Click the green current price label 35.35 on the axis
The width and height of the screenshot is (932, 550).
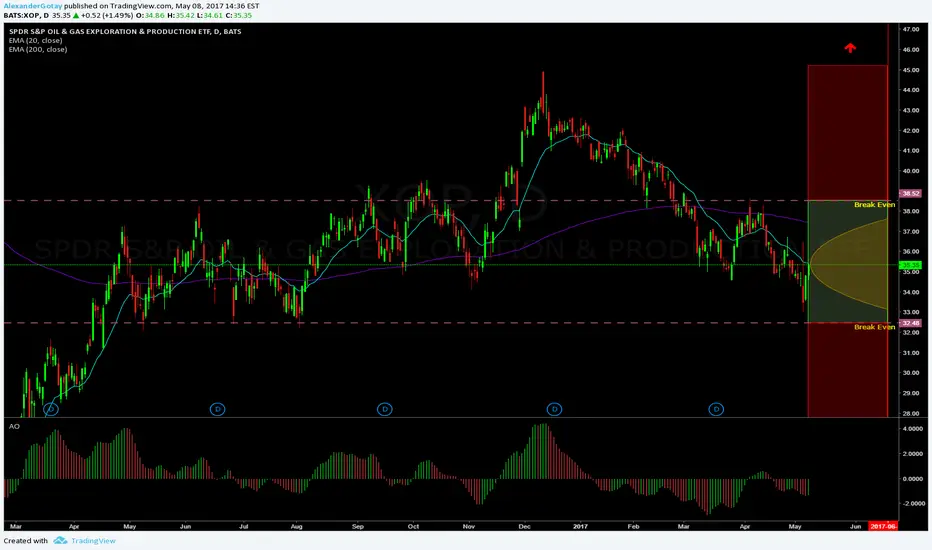tap(911, 265)
